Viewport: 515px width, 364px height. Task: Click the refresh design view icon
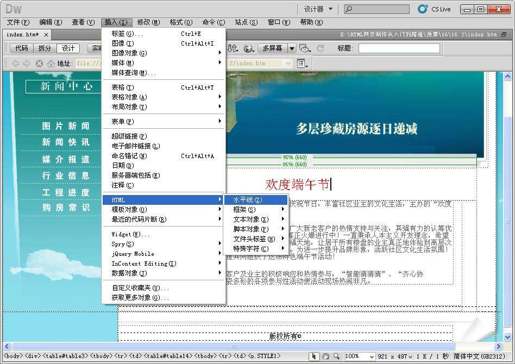(x=320, y=48)
